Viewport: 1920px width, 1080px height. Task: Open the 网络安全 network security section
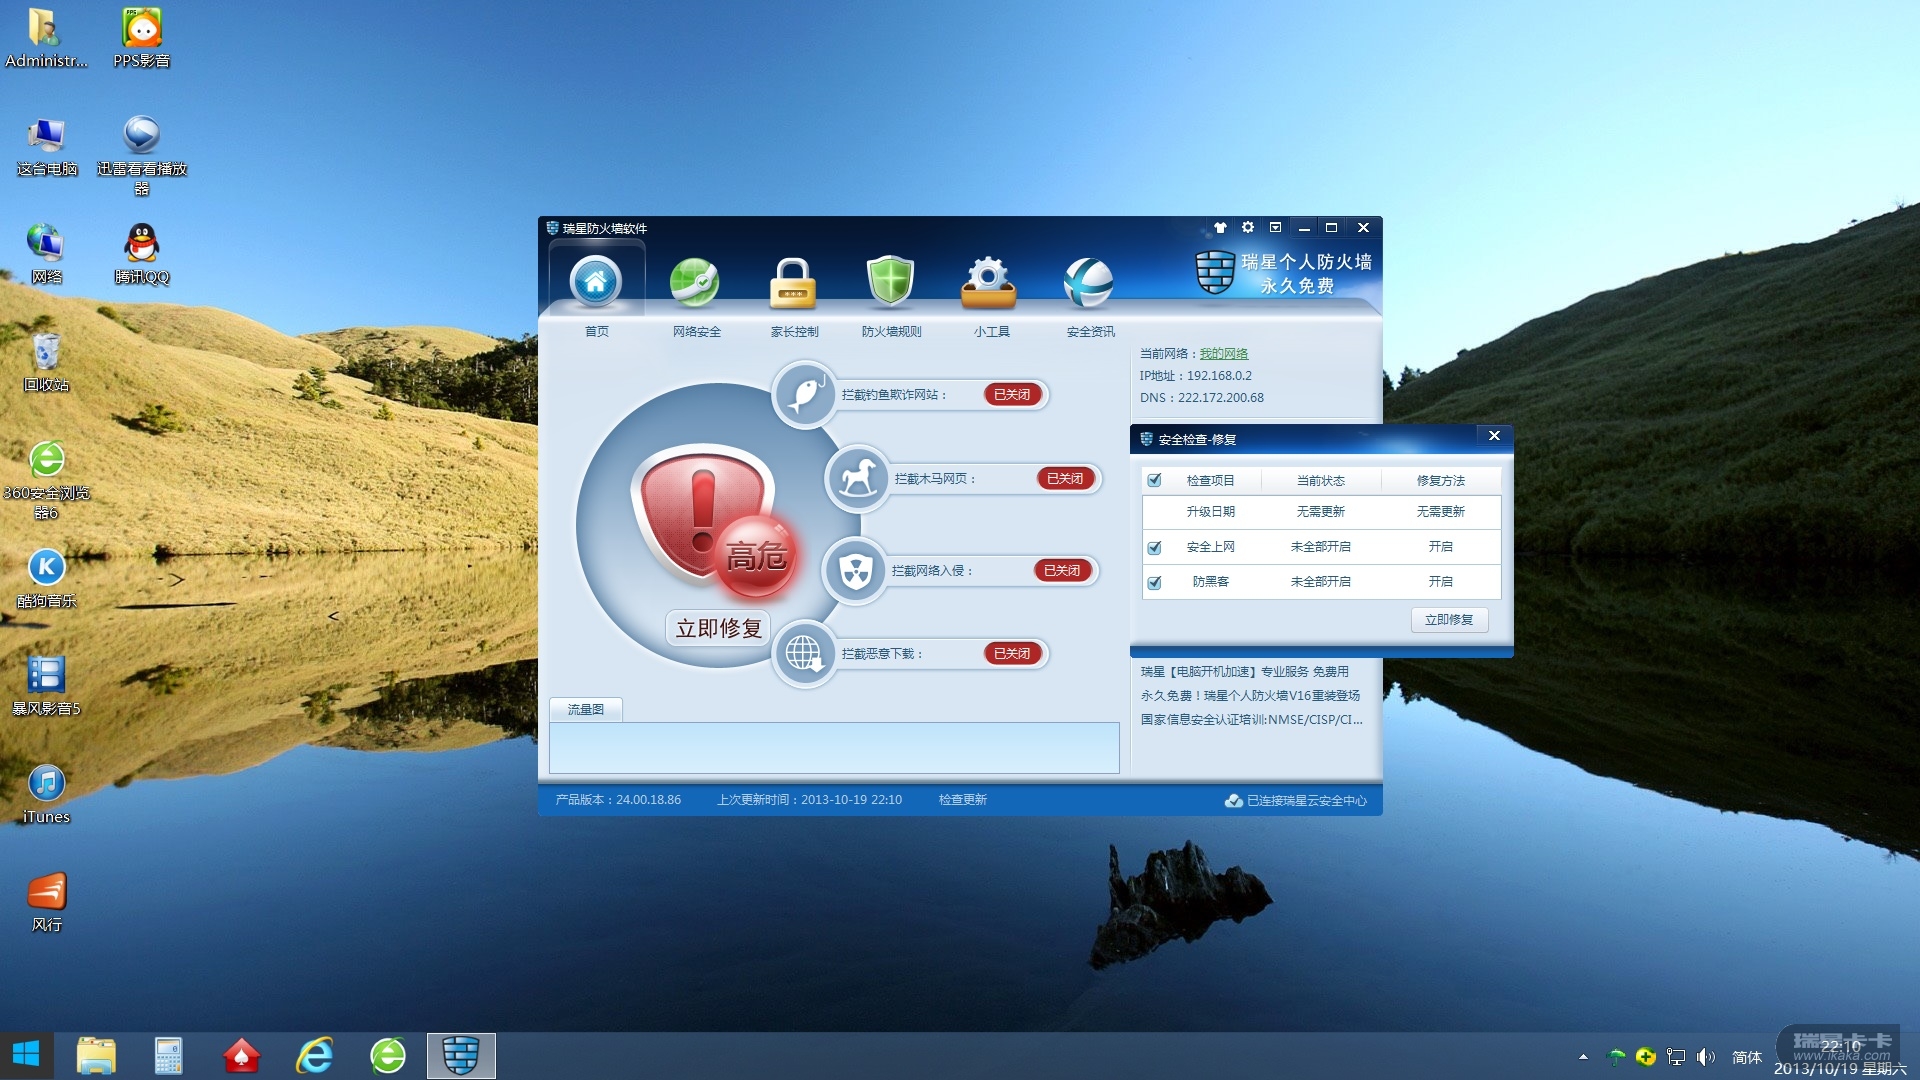(695, 283)
